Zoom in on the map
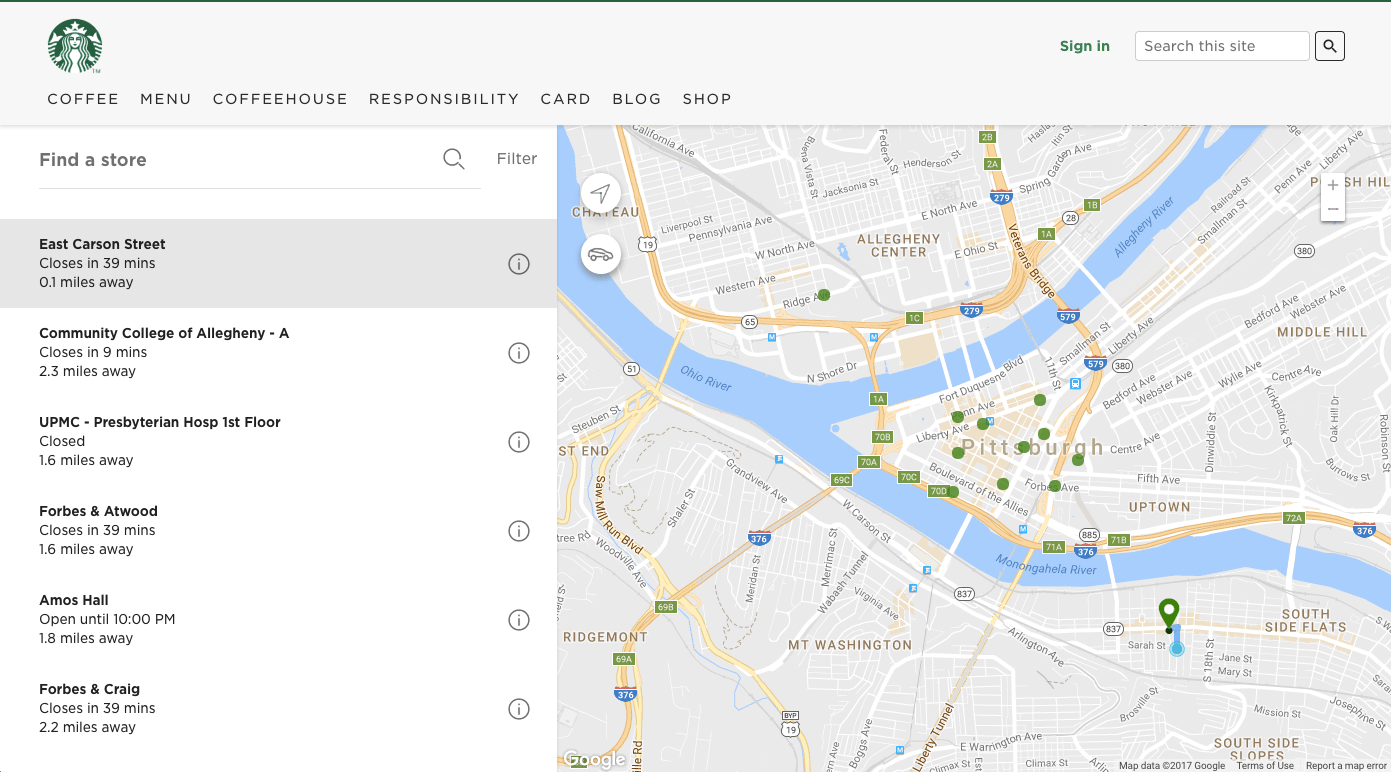The width and height of the screenshot is (1391, 772). click(1333, 185)
